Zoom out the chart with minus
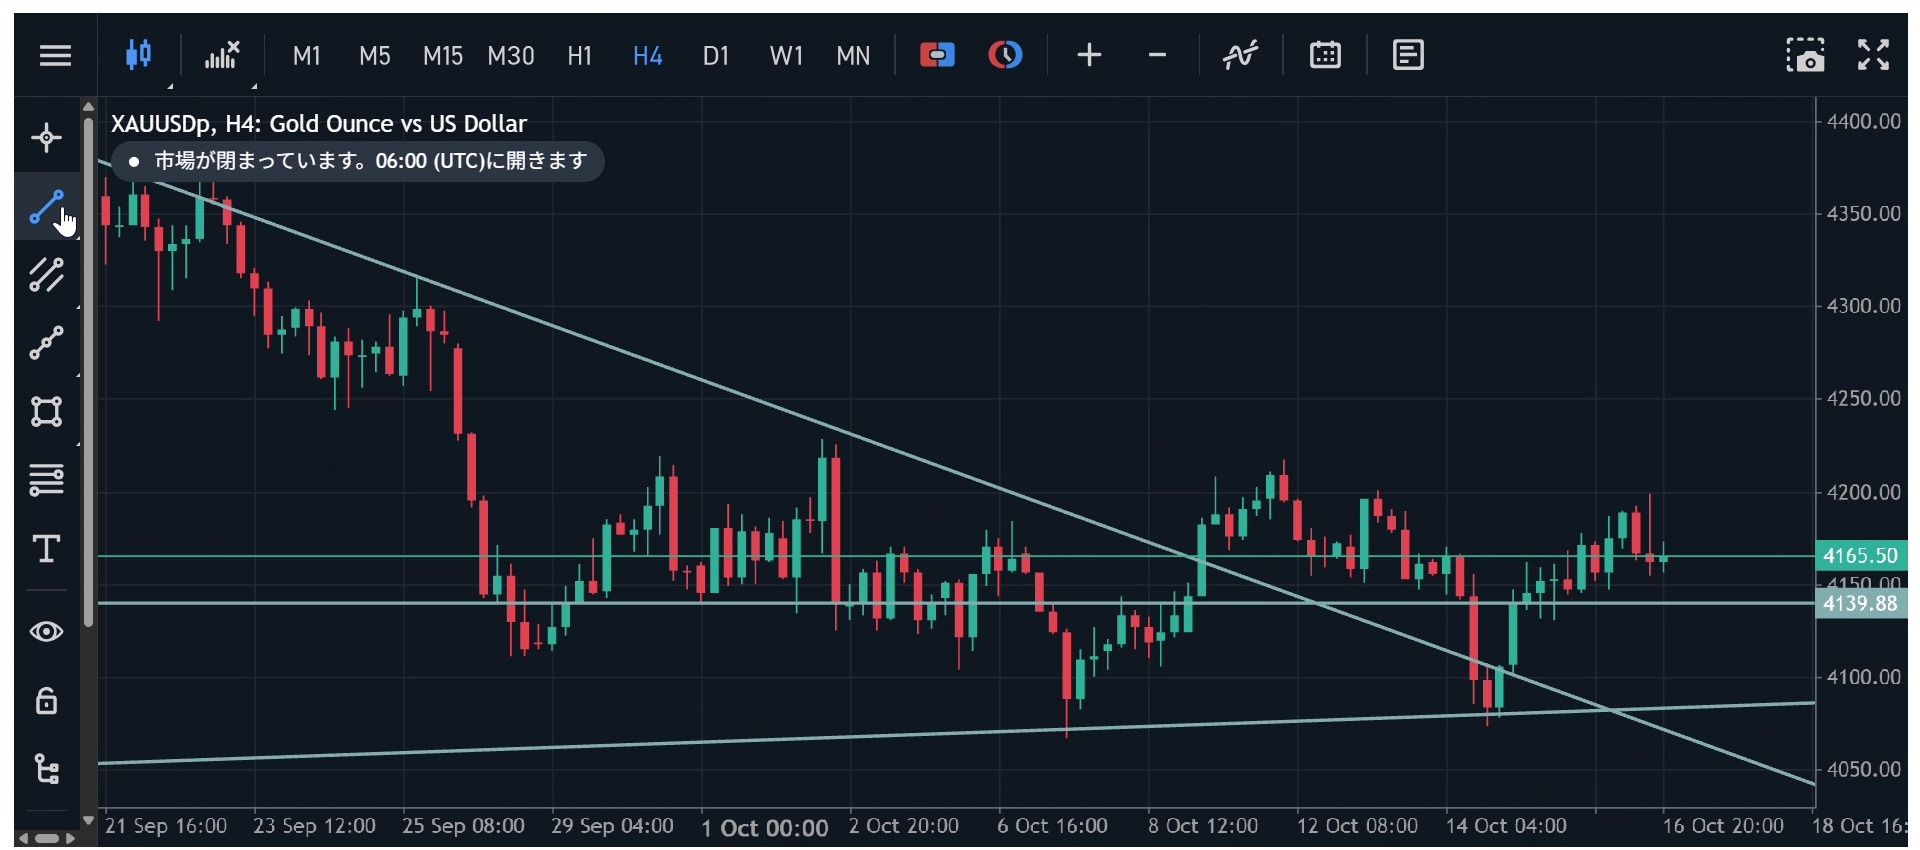Screen dimensions: 1920x850 [x=1157, y=55]
